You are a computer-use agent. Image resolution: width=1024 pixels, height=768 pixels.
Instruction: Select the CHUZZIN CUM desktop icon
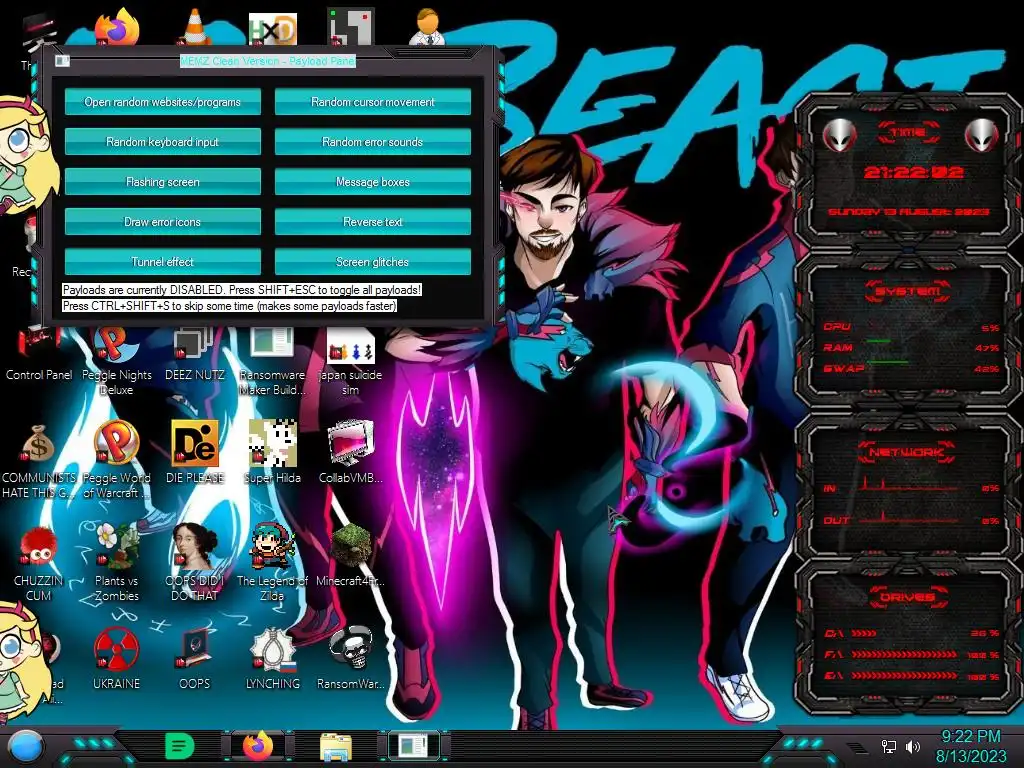coord(39,563)
